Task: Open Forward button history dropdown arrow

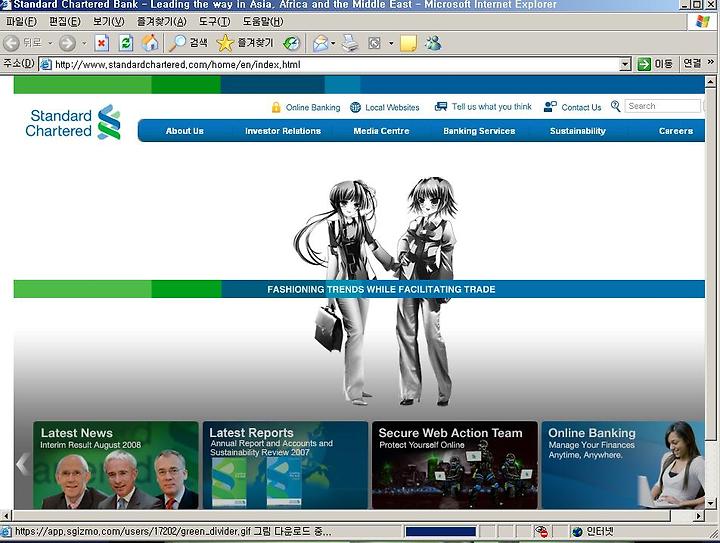Action: [x=84, y=43]
